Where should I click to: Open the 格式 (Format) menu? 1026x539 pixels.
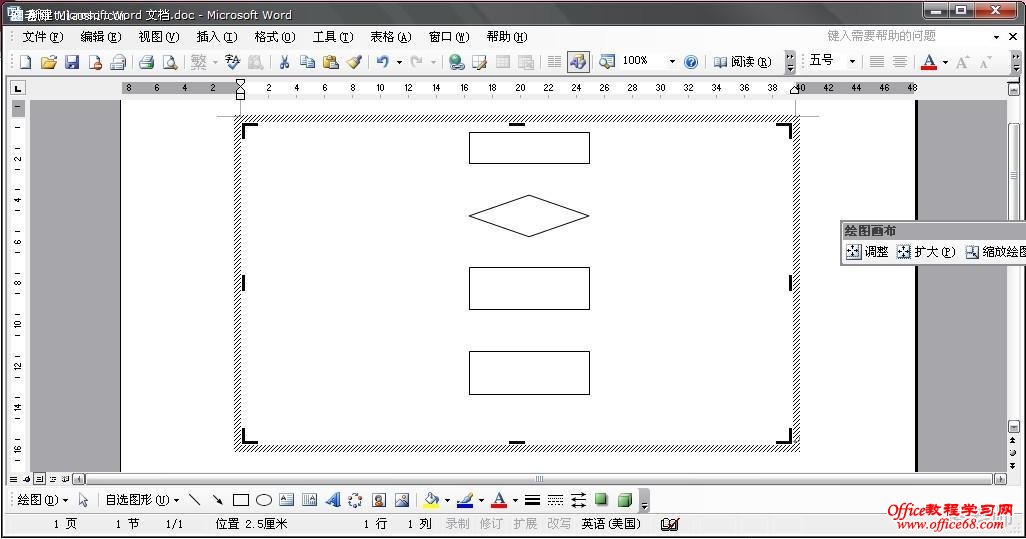coord(274,37)
